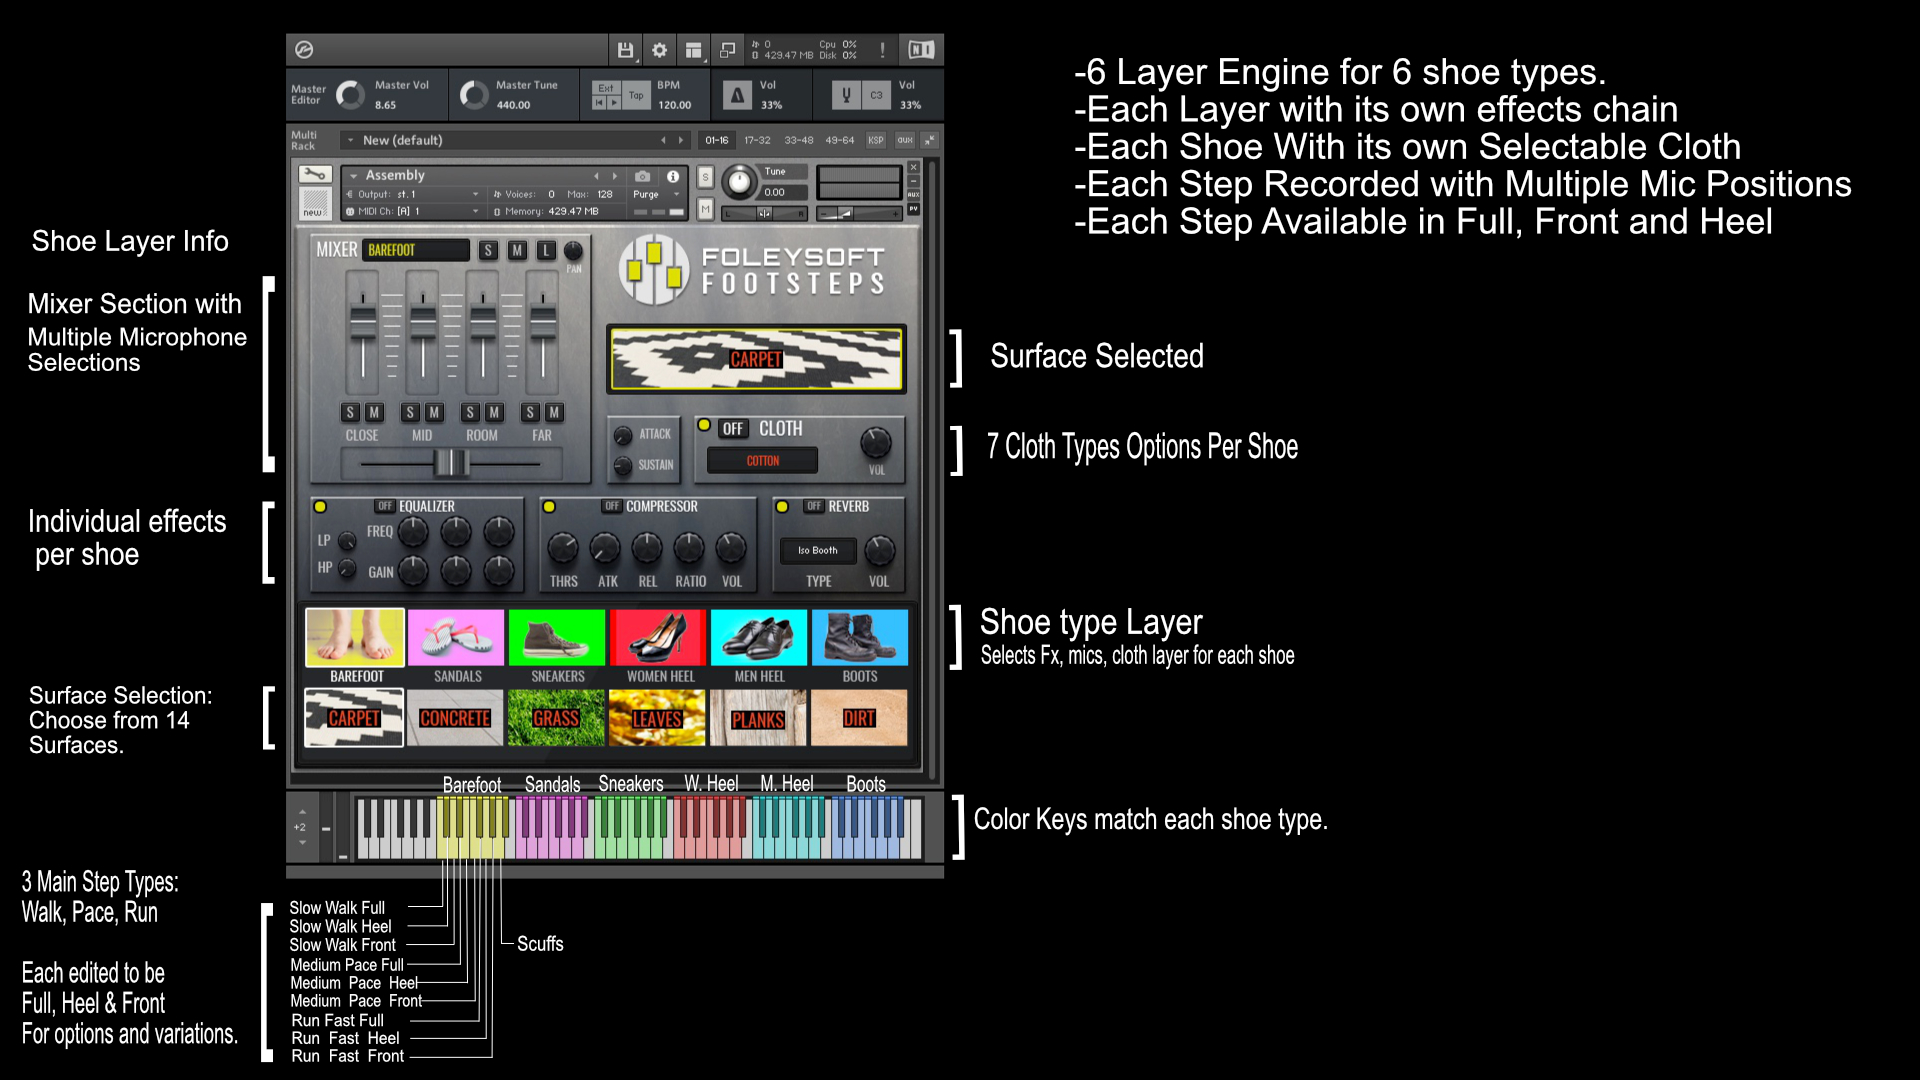Open the workspace layout panel icon

pyautogui.click(x=693, y=50)
